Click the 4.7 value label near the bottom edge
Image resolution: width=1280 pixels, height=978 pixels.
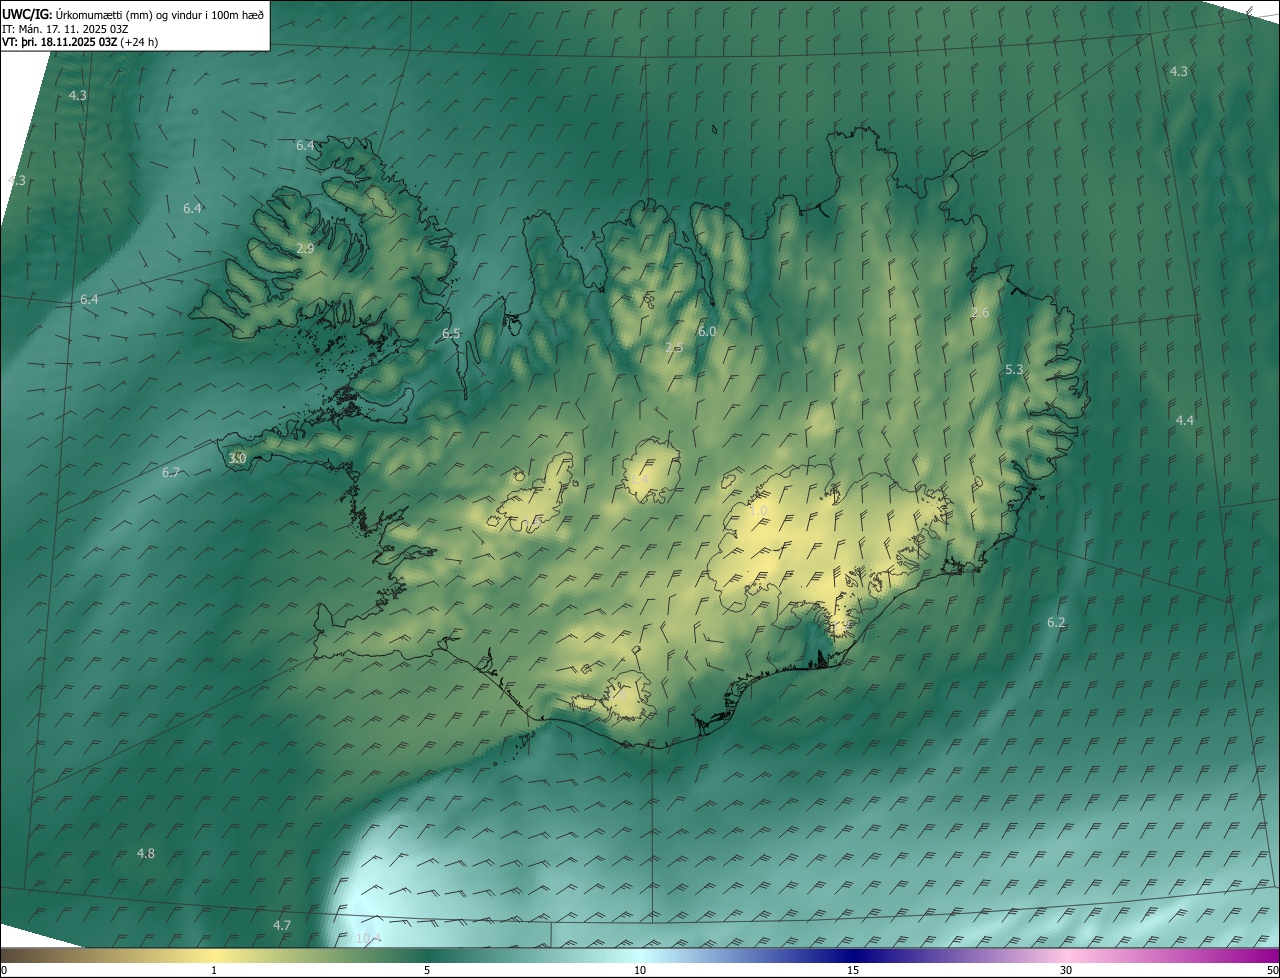click(282, 925)
